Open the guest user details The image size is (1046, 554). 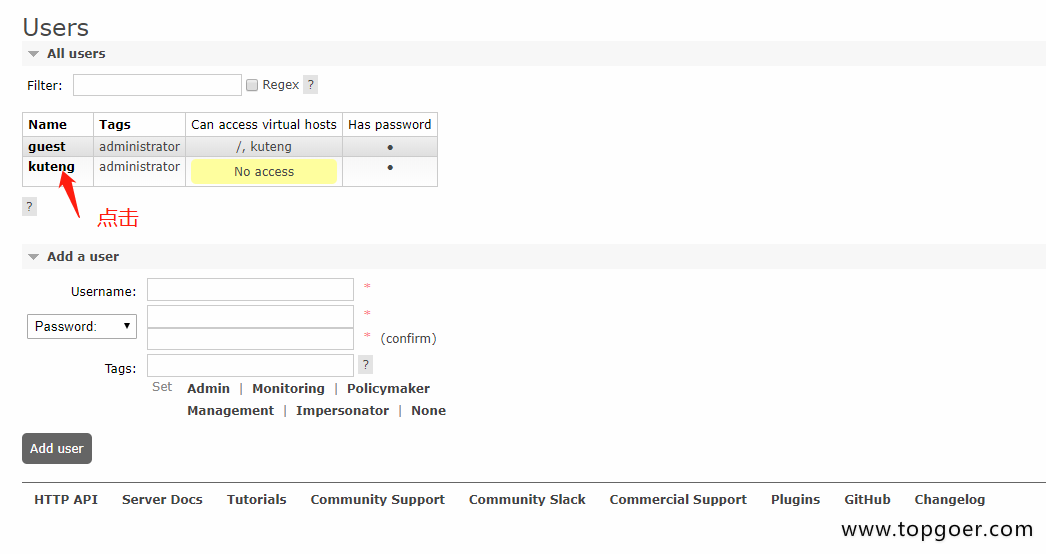[47, 146]
